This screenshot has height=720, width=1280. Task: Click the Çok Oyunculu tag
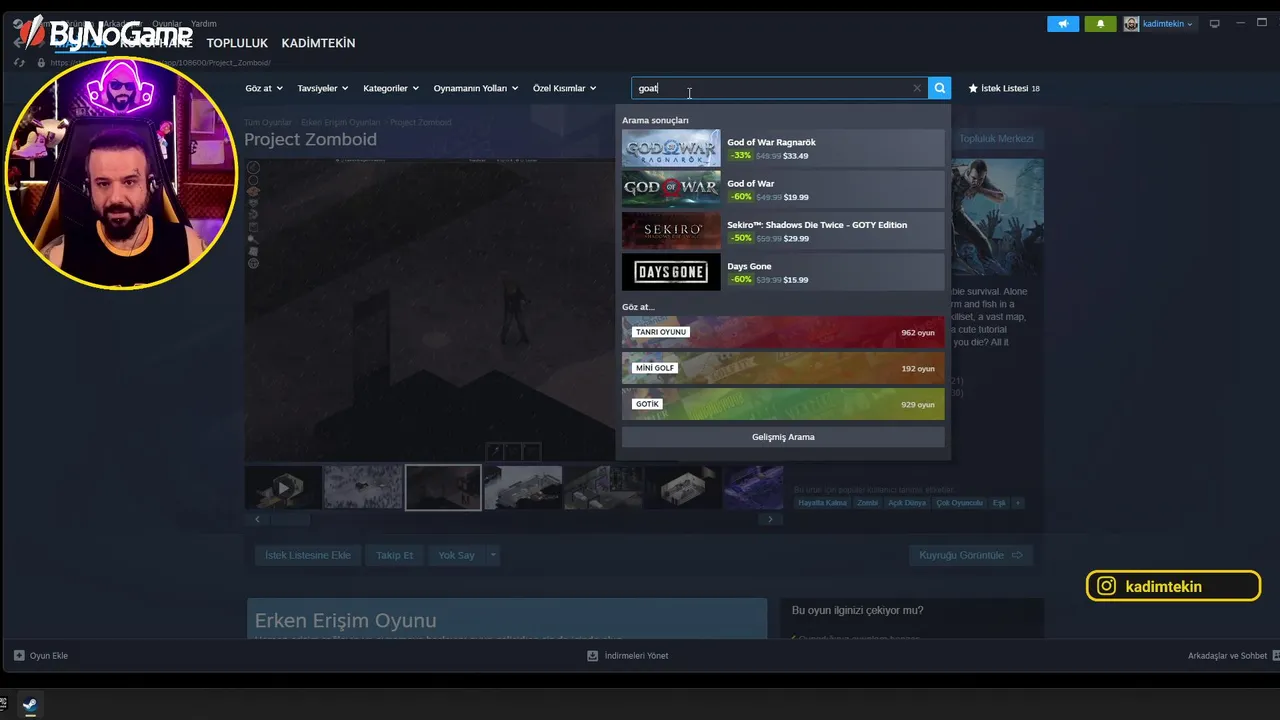pyautogui.click(x=959, y=503)
